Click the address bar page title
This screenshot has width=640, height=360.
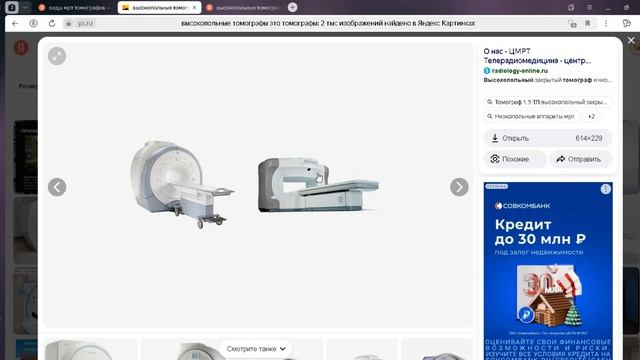[x=328, y=23]
